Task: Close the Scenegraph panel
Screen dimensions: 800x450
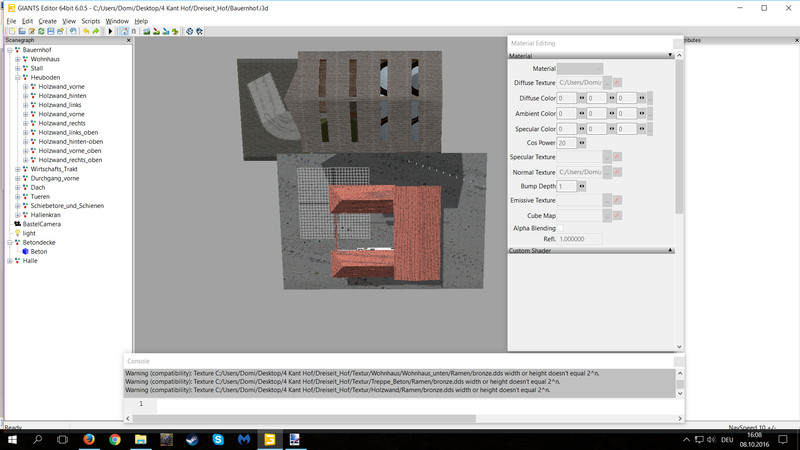Action: pyautogui.click(x=128, y=41)
